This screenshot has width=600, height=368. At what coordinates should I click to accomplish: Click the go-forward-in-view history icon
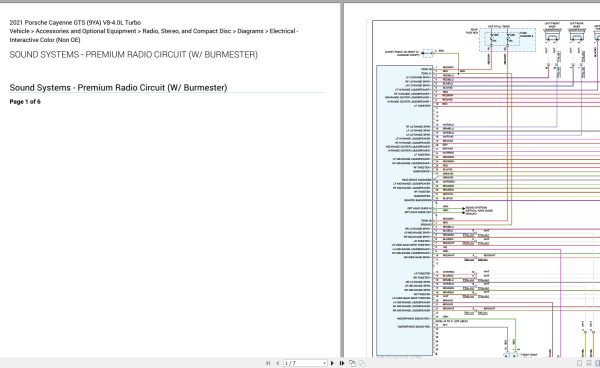click(362, 363)
